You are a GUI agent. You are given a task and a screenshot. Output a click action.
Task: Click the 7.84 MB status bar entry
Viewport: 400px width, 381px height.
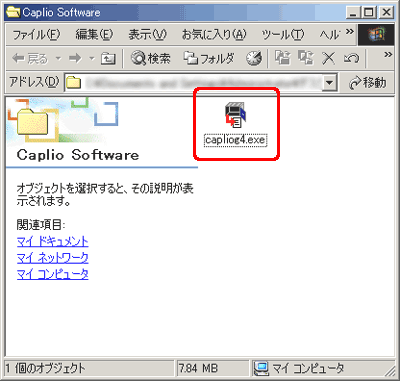[x=198, y=368]
